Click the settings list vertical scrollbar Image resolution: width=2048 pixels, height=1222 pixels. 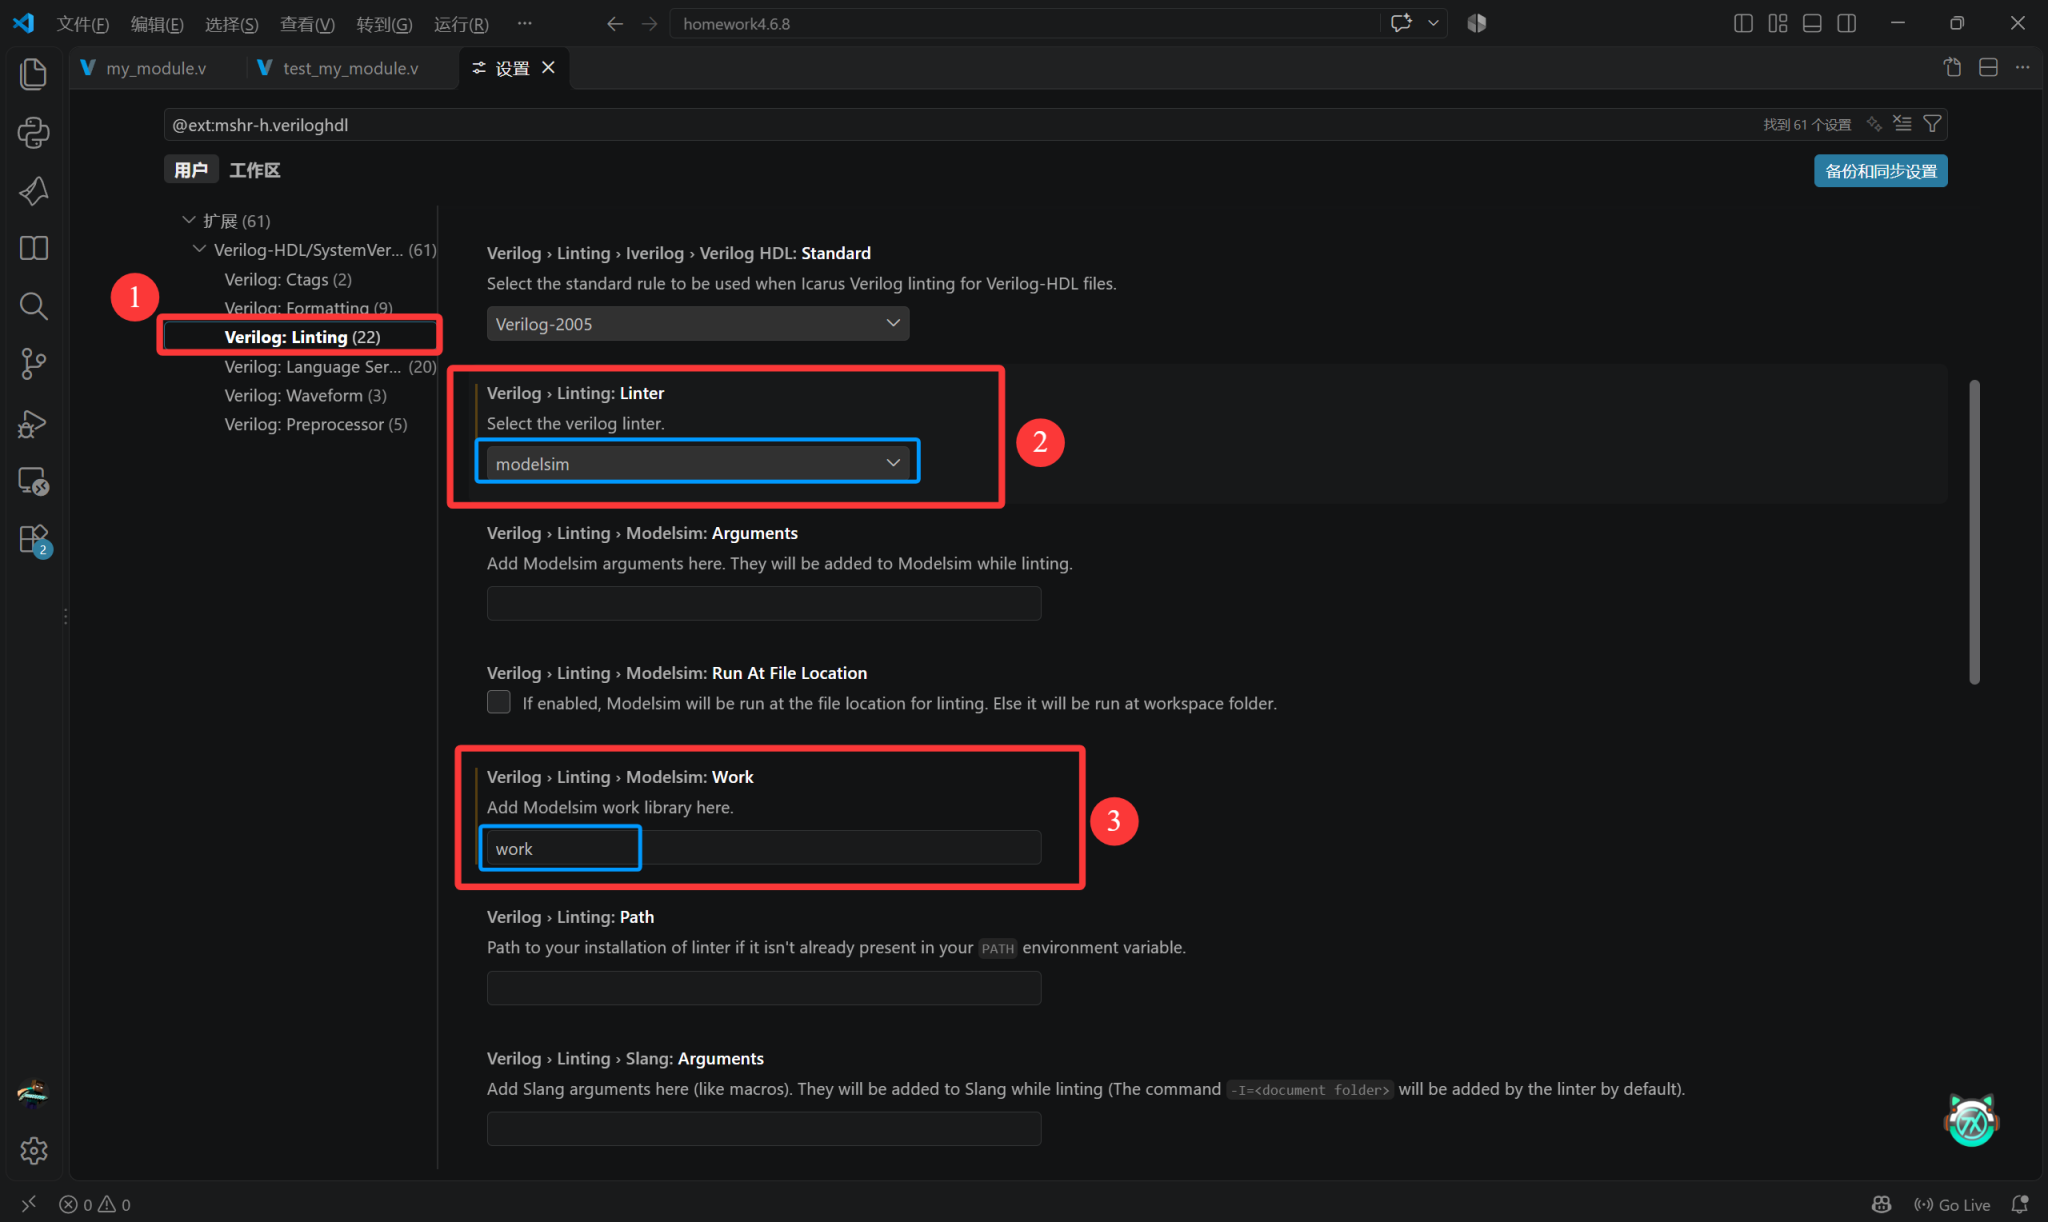1974,532
